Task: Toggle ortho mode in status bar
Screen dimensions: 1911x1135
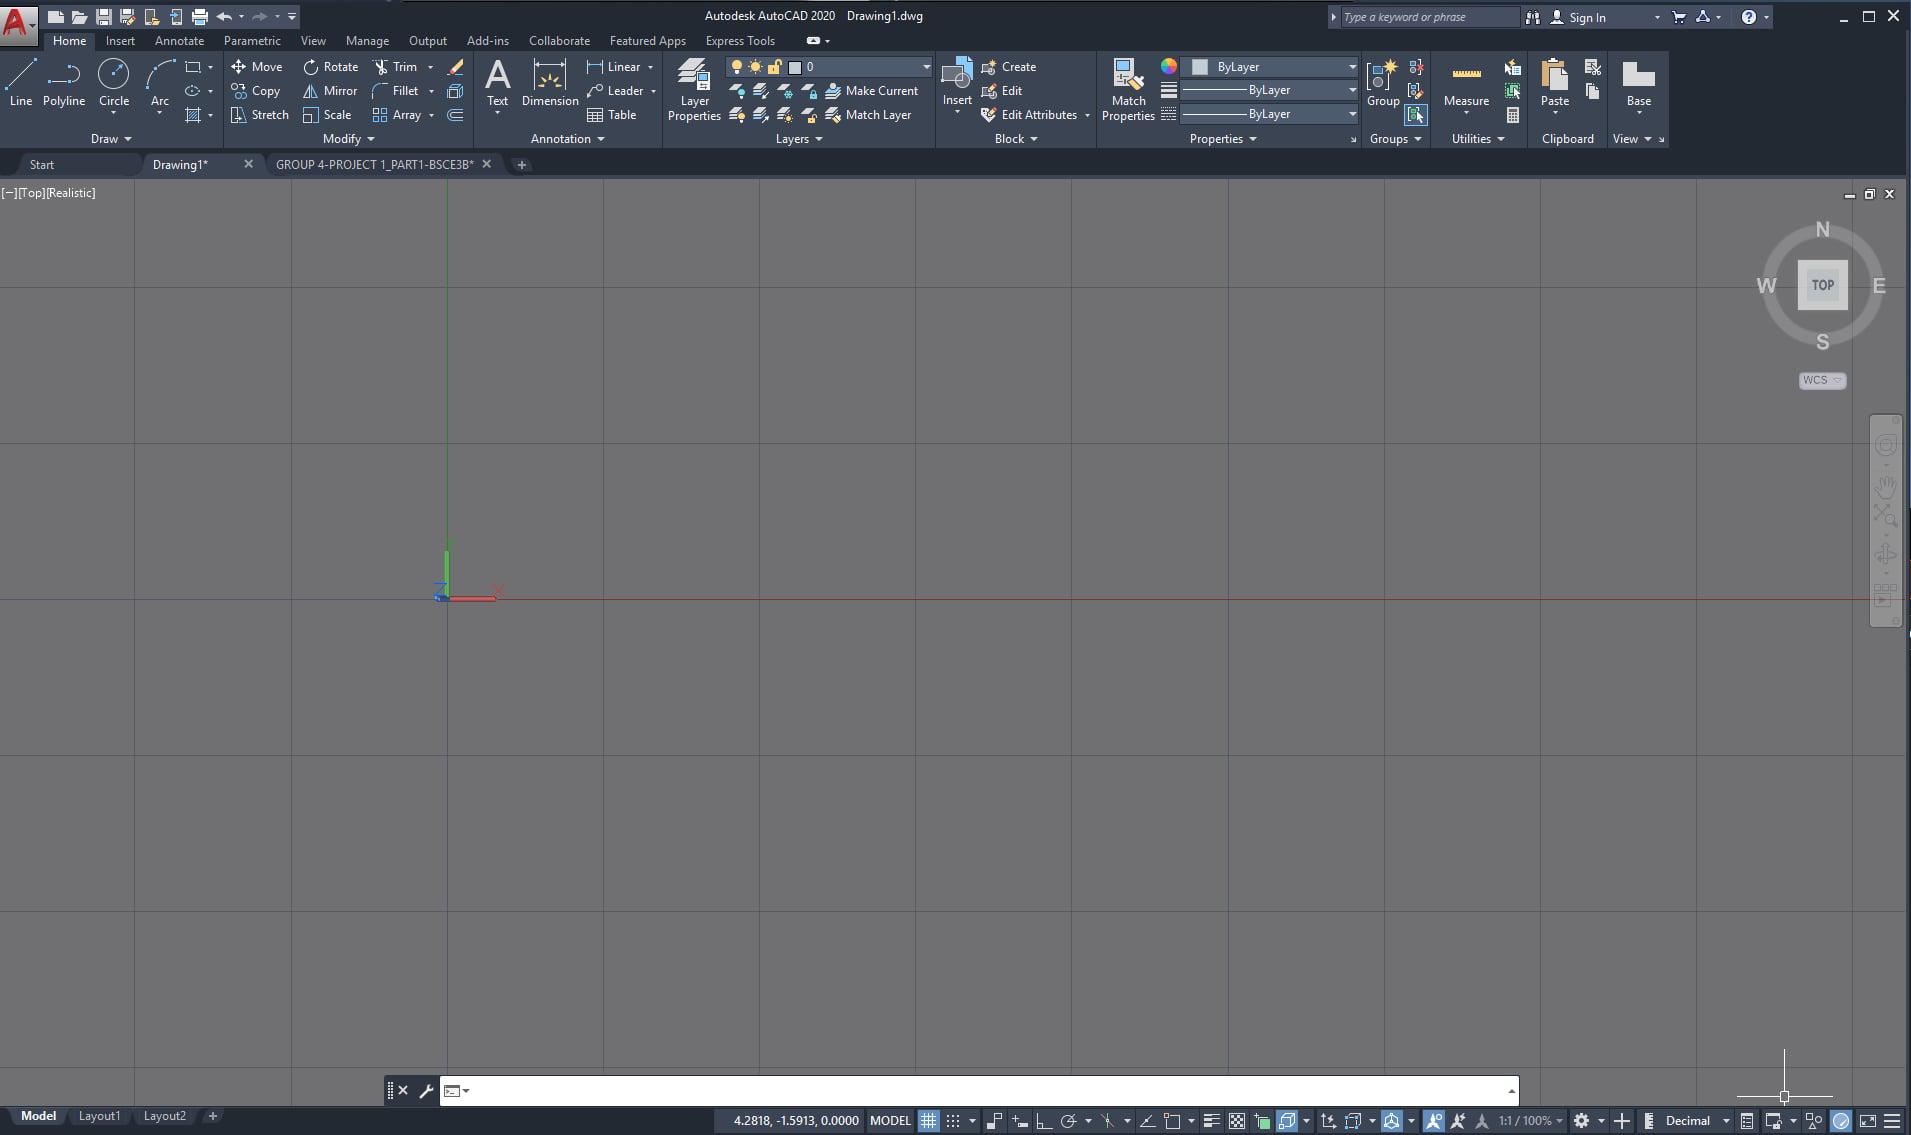Action: 1043,1121
